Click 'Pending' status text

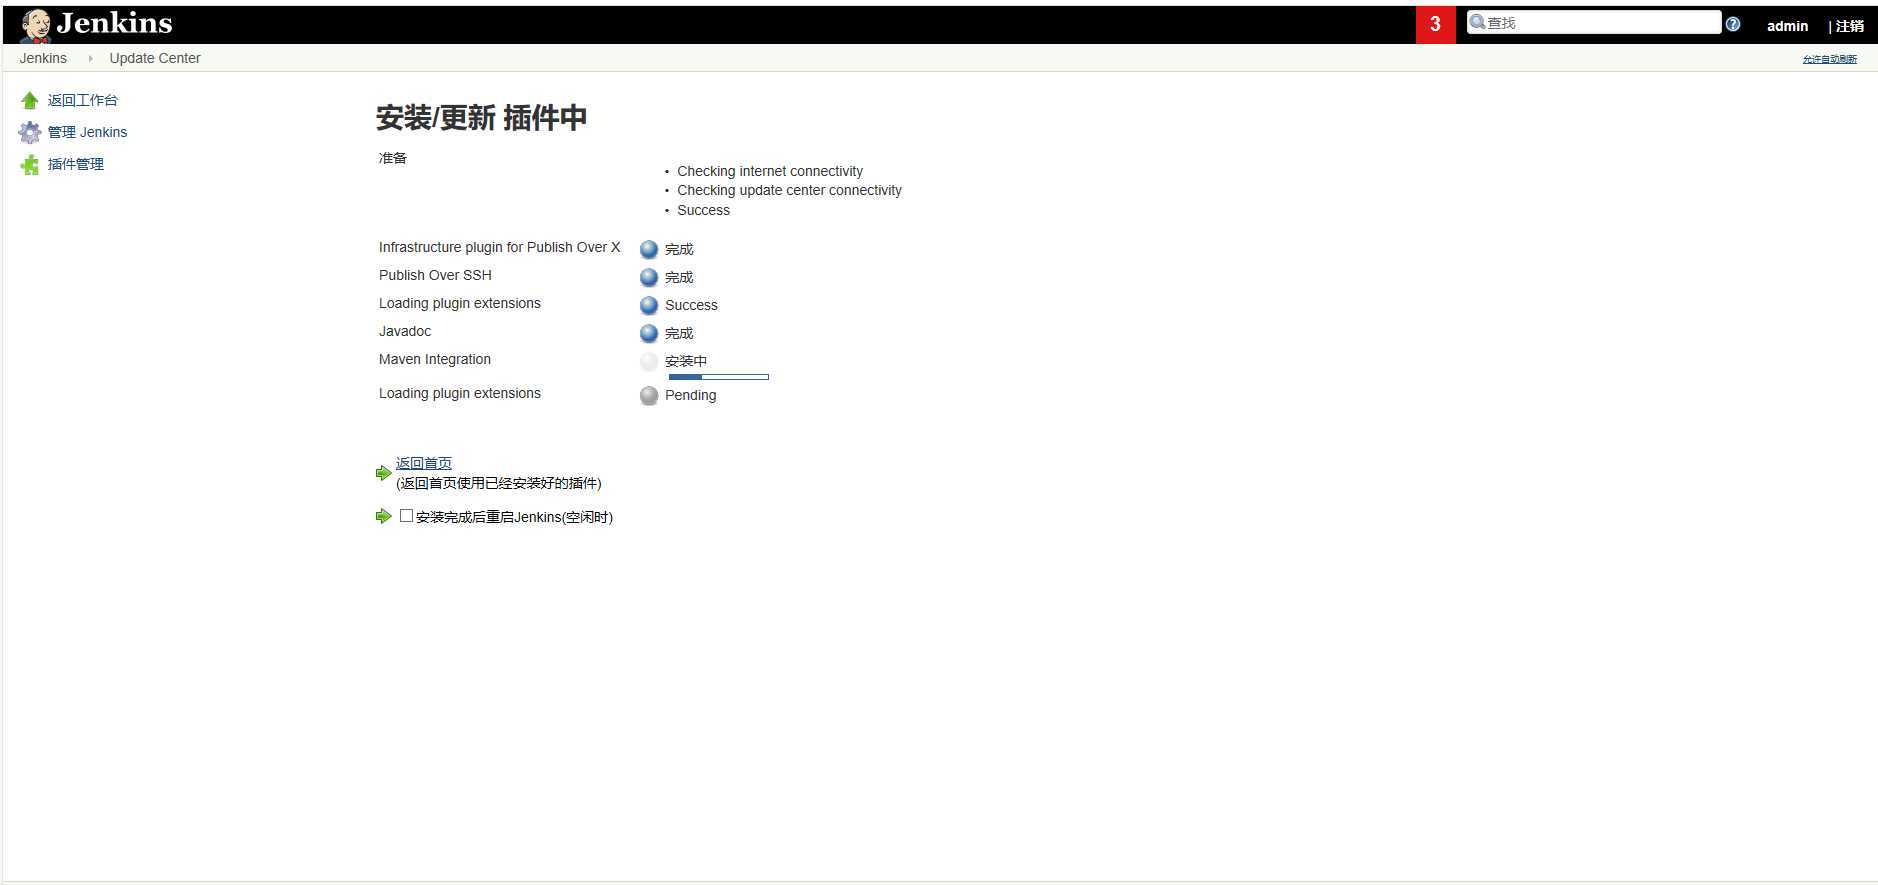click(690, 395)
